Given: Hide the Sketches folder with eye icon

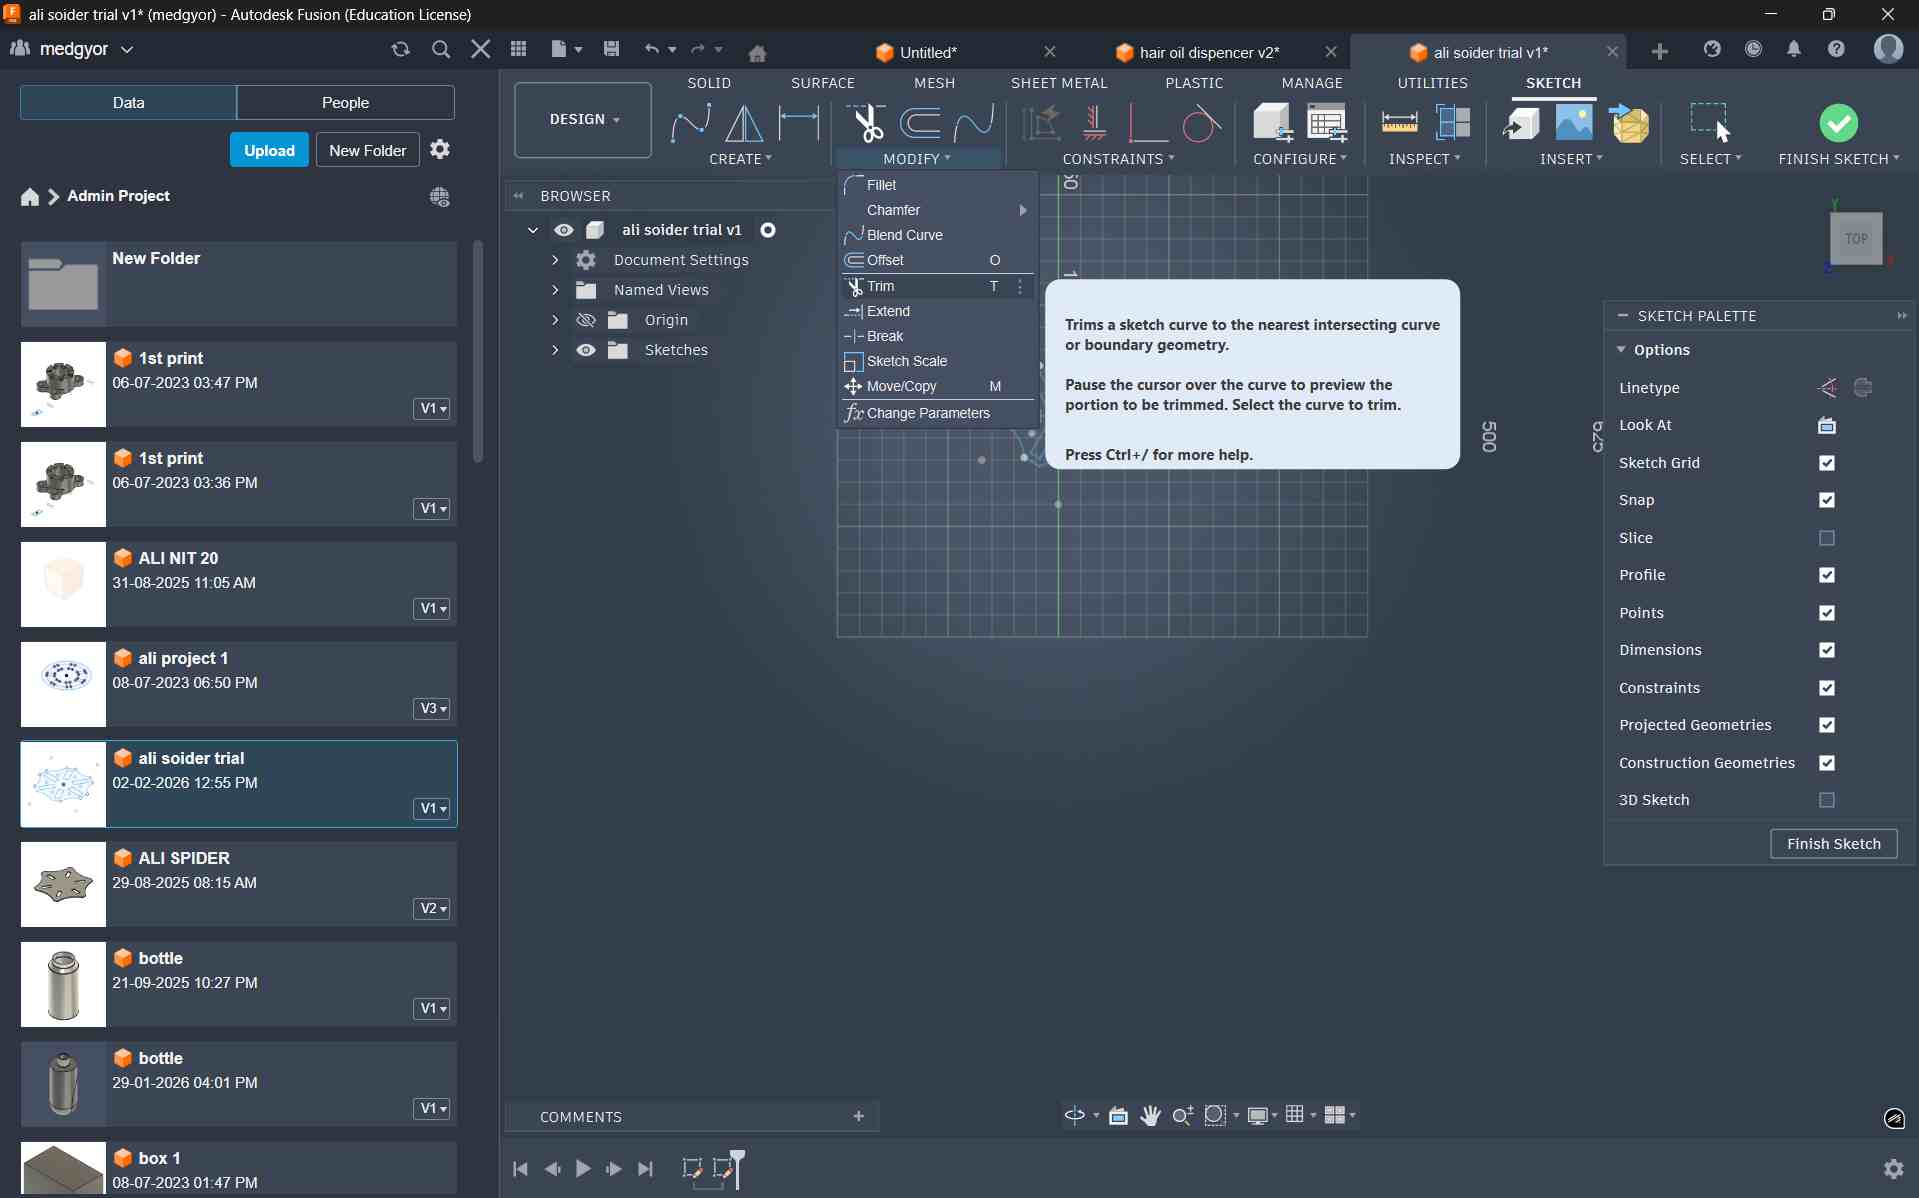Looking at the screenshot, I should point(586,350).
